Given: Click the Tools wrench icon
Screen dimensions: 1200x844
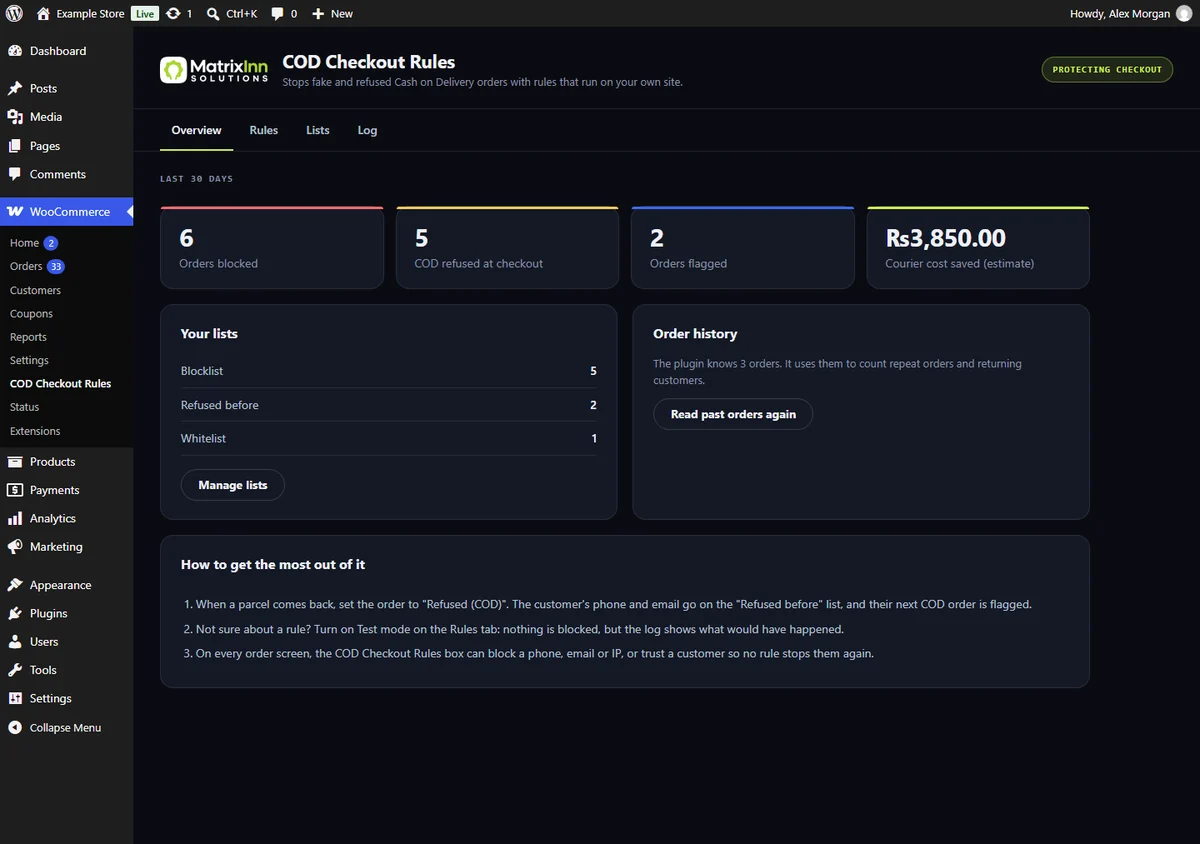Looking at the screenshot, I should coord(15,670).
